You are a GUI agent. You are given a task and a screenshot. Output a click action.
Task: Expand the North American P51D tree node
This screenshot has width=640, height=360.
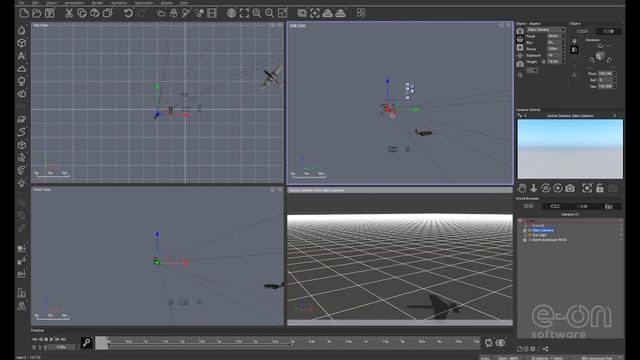point(525,240)
